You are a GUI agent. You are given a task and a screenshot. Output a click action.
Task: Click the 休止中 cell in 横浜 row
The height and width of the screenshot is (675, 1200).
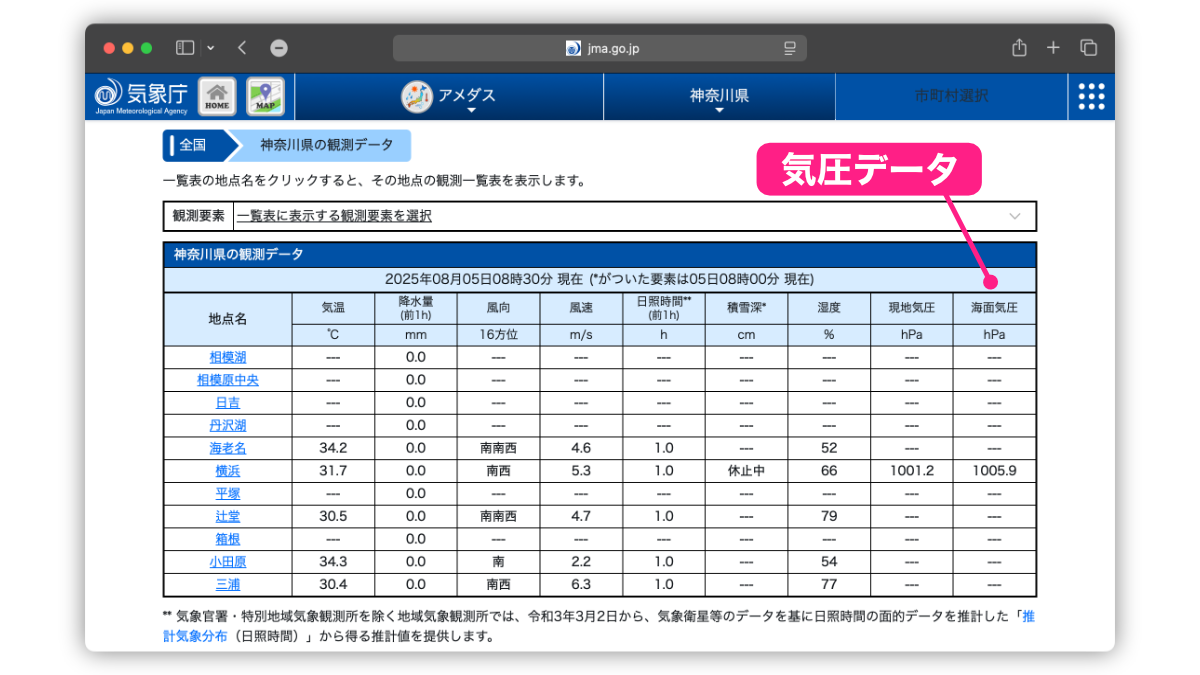[x=746, y=471]
